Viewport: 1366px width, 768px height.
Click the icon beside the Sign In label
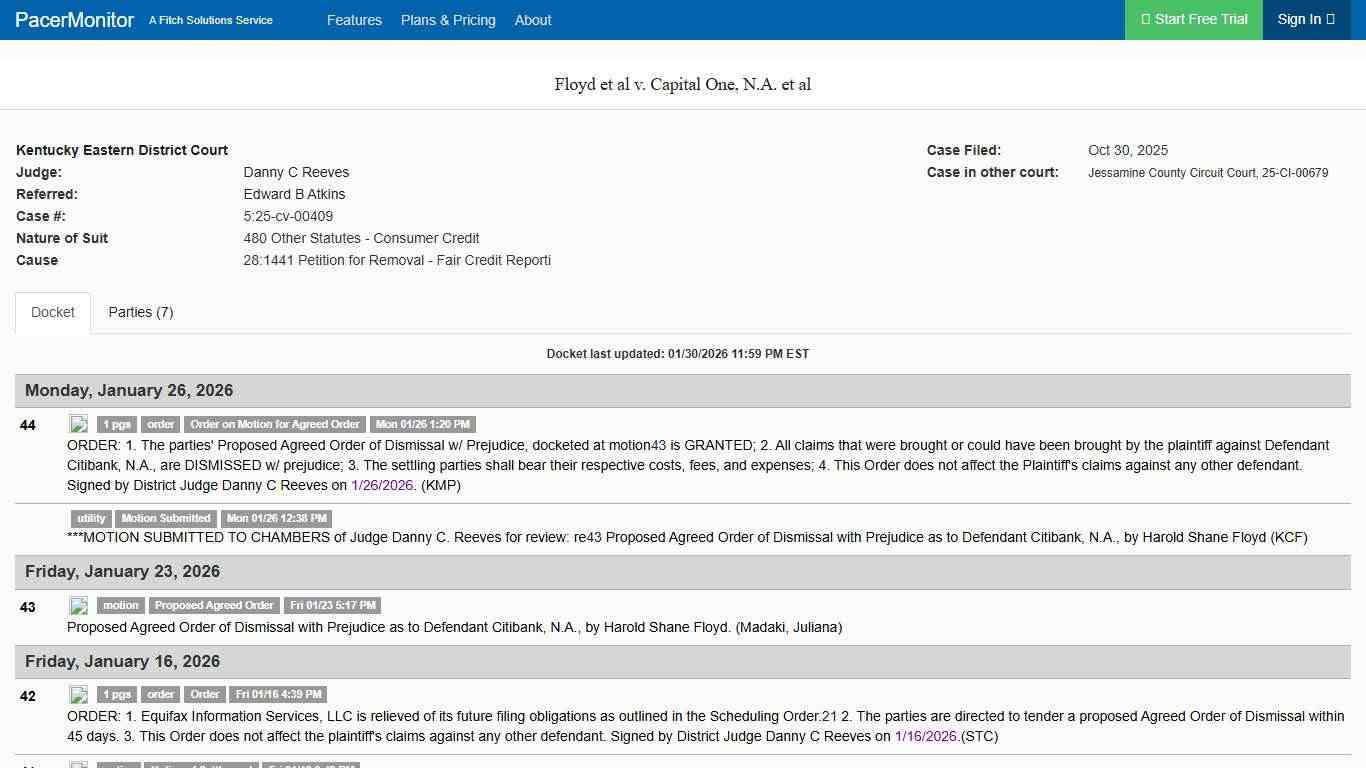[x=1330, y=19]
